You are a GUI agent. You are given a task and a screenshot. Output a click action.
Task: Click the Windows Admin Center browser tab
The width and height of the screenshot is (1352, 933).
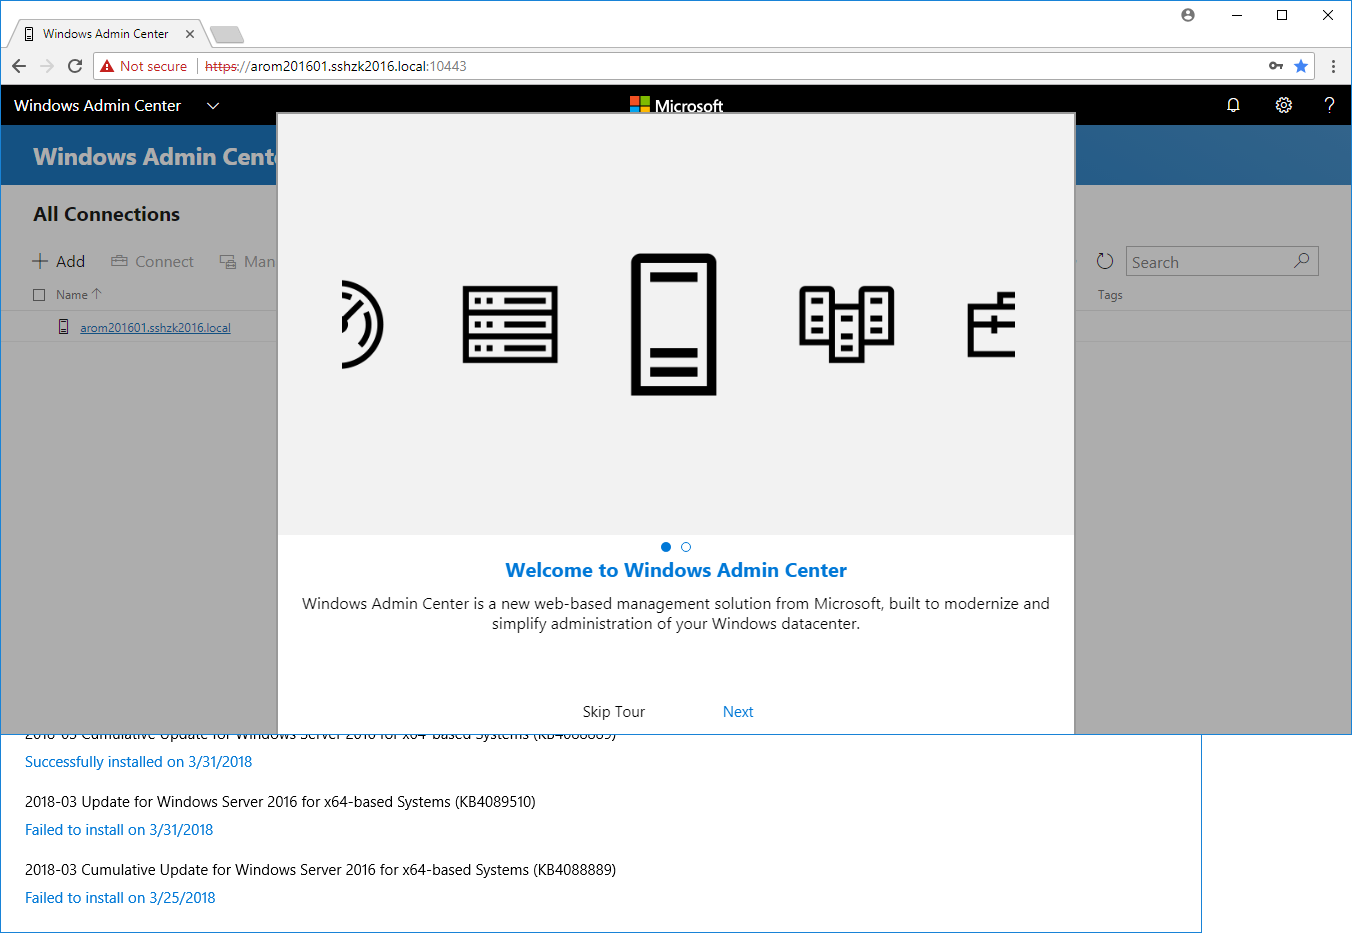[x=106, y=34]
